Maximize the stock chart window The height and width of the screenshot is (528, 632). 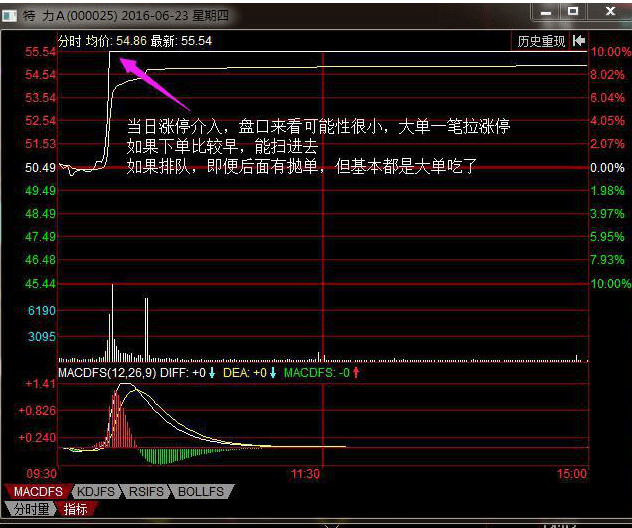click(x=573, y=11)
